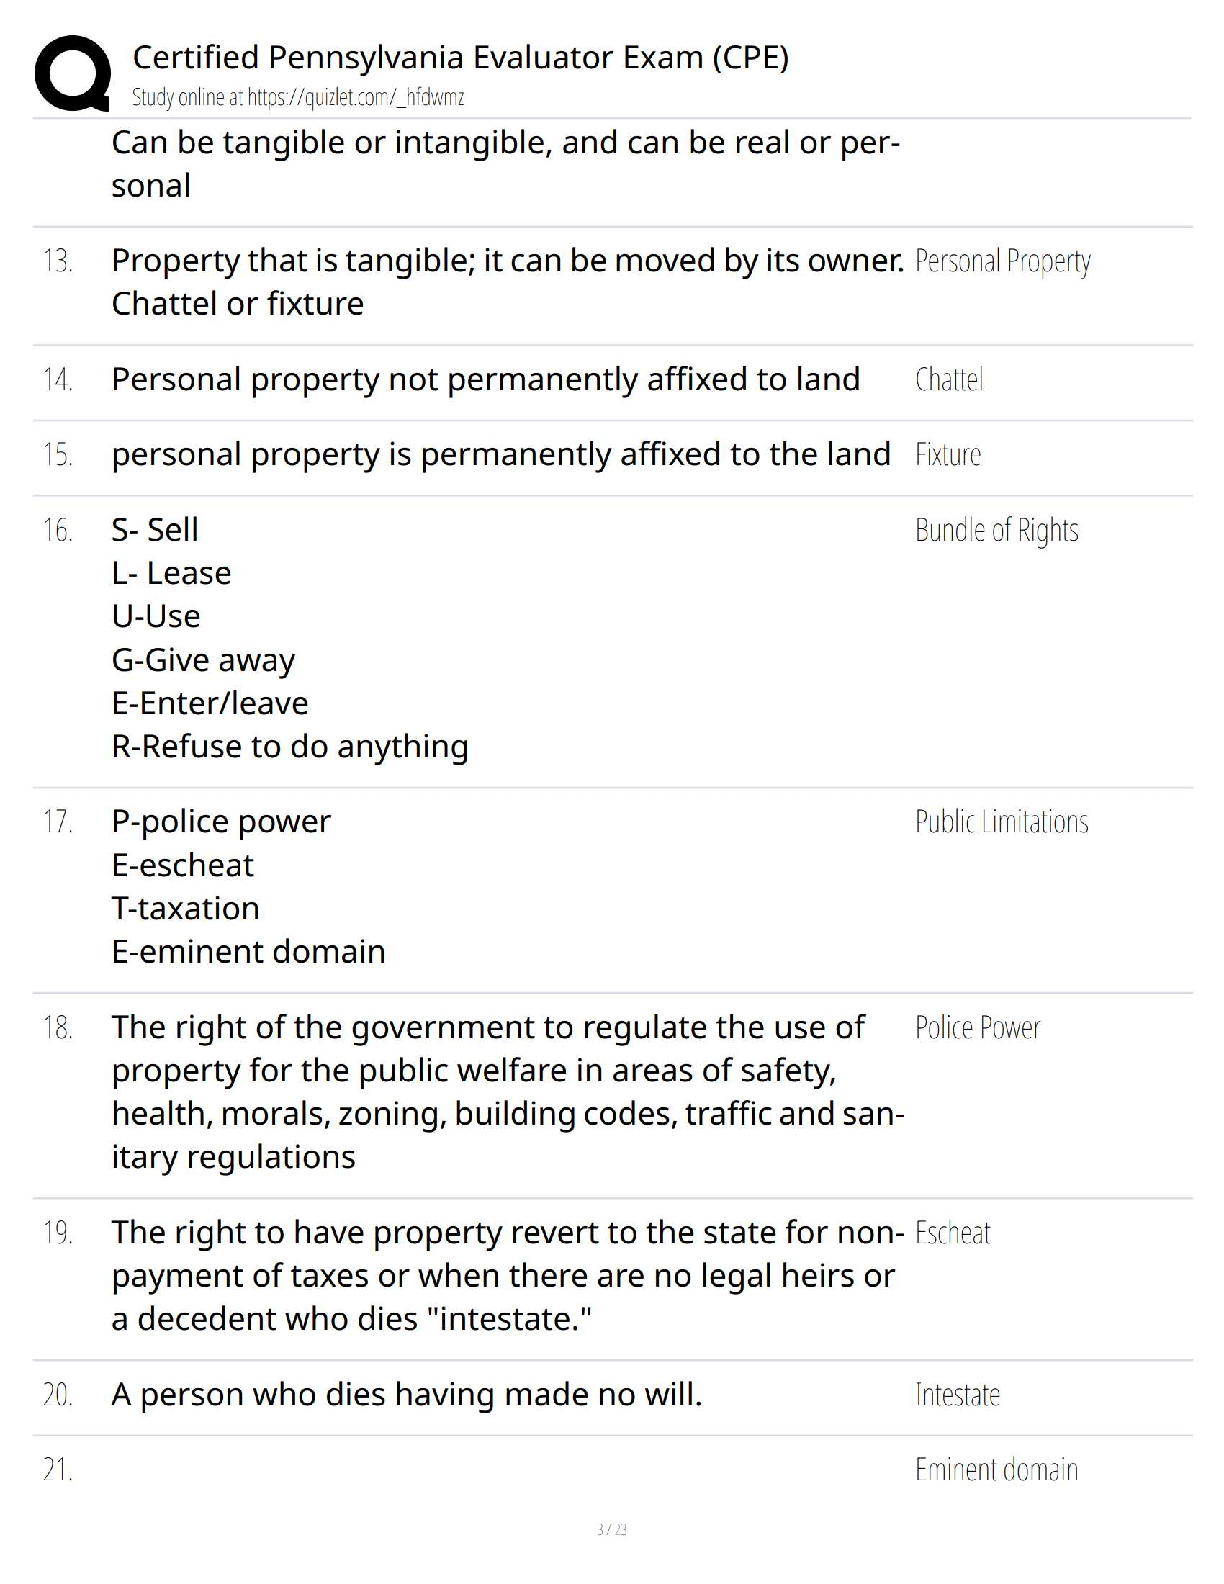Click "R-Refuse to do anything" line
Image resolution: width=1224 pixels, height=1584 pixels.
pos(290,747)
